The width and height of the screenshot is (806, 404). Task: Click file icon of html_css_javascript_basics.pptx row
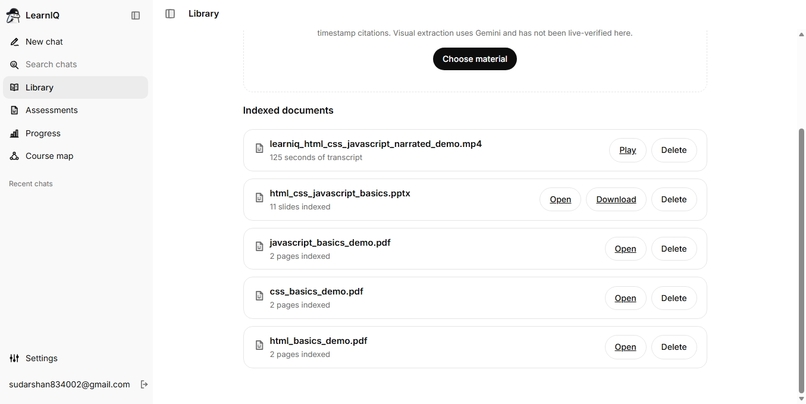pyautogui.click(x=260, y=198)
